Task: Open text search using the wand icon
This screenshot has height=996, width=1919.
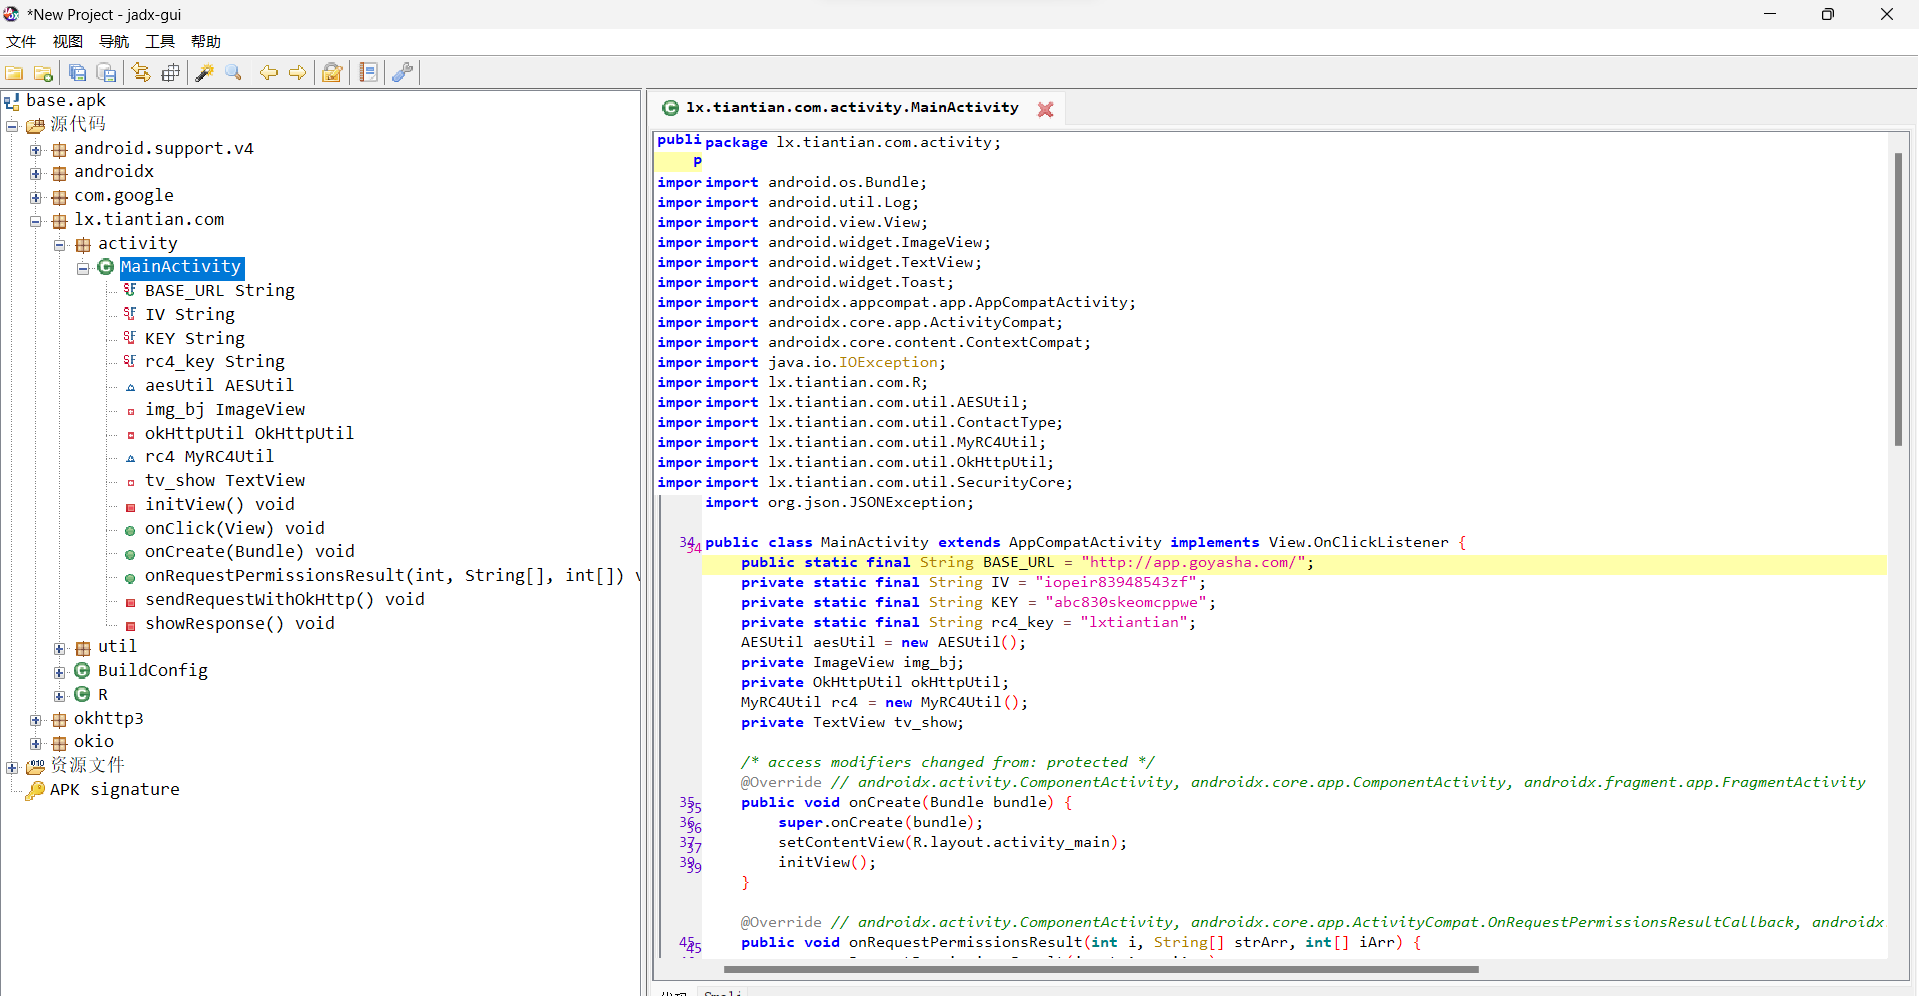Action: click(x=205, y=73)
